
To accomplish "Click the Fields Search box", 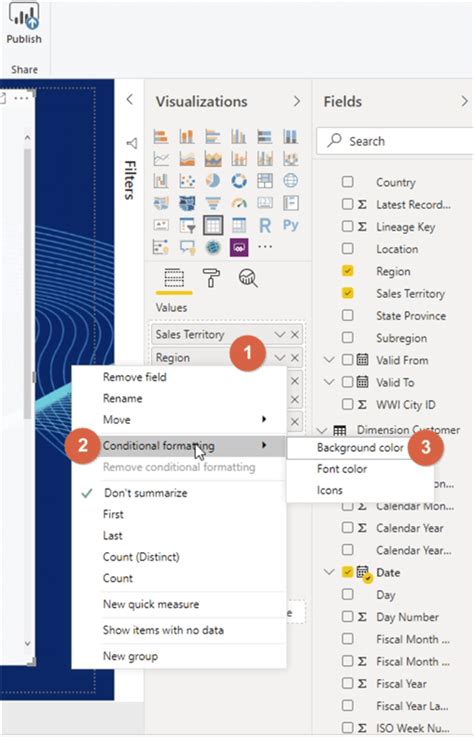I will (x=395, y=141).
